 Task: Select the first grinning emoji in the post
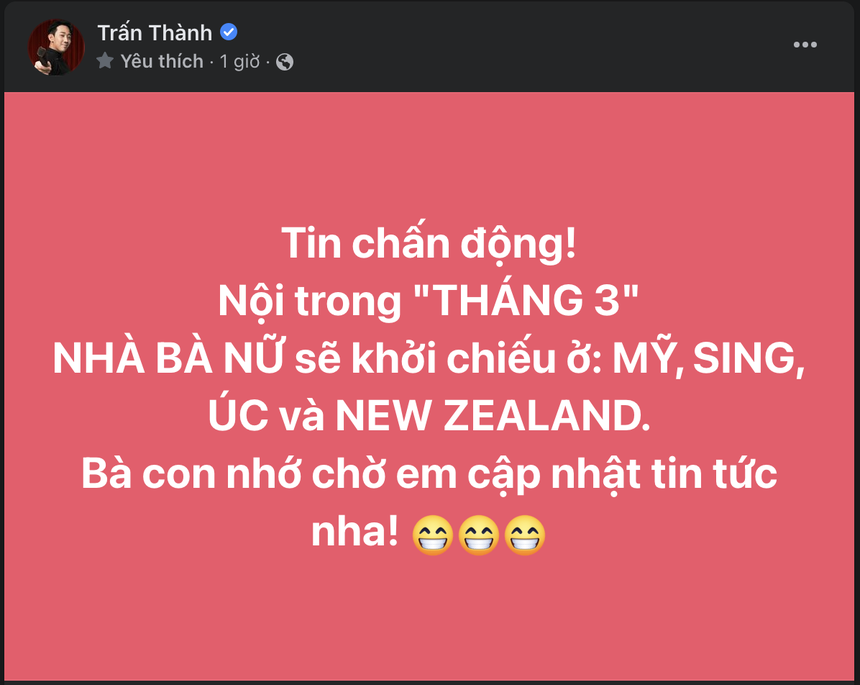coord(432,535)
